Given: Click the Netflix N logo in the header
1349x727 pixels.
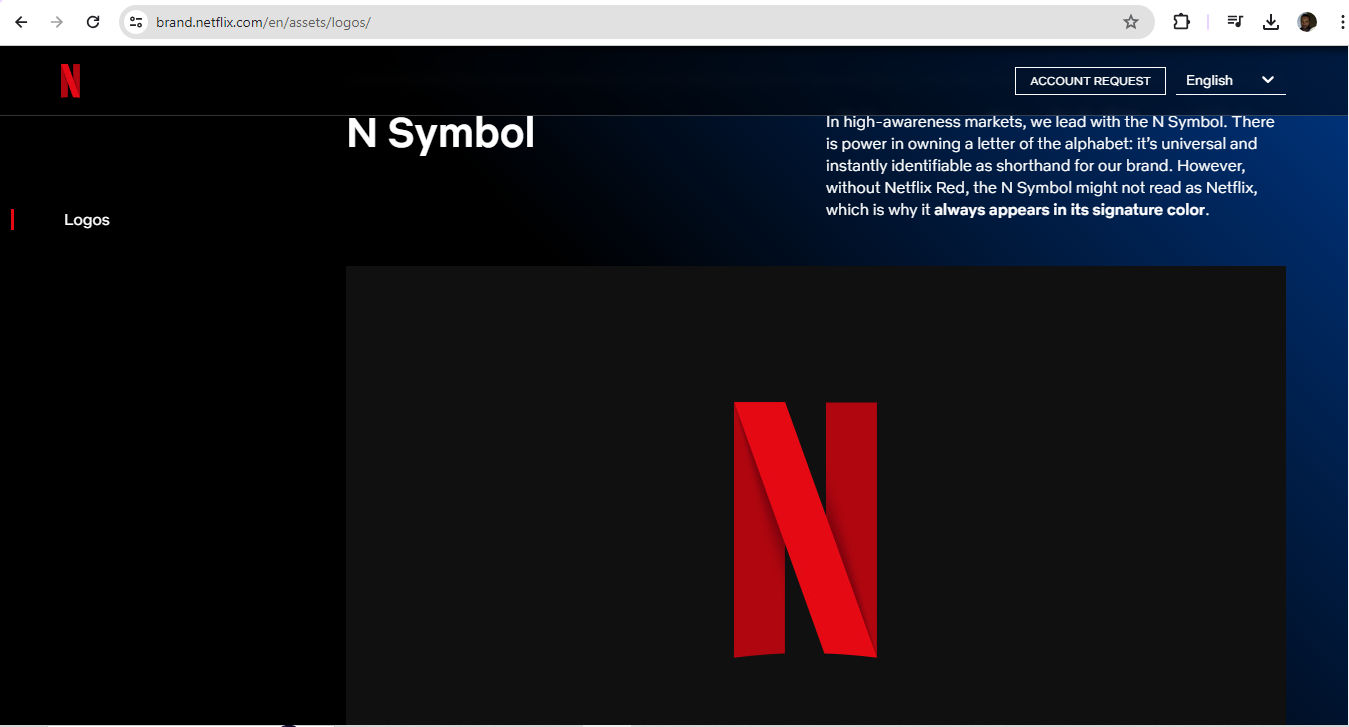Looking at the screenshot, I should [x=70, y=81].
